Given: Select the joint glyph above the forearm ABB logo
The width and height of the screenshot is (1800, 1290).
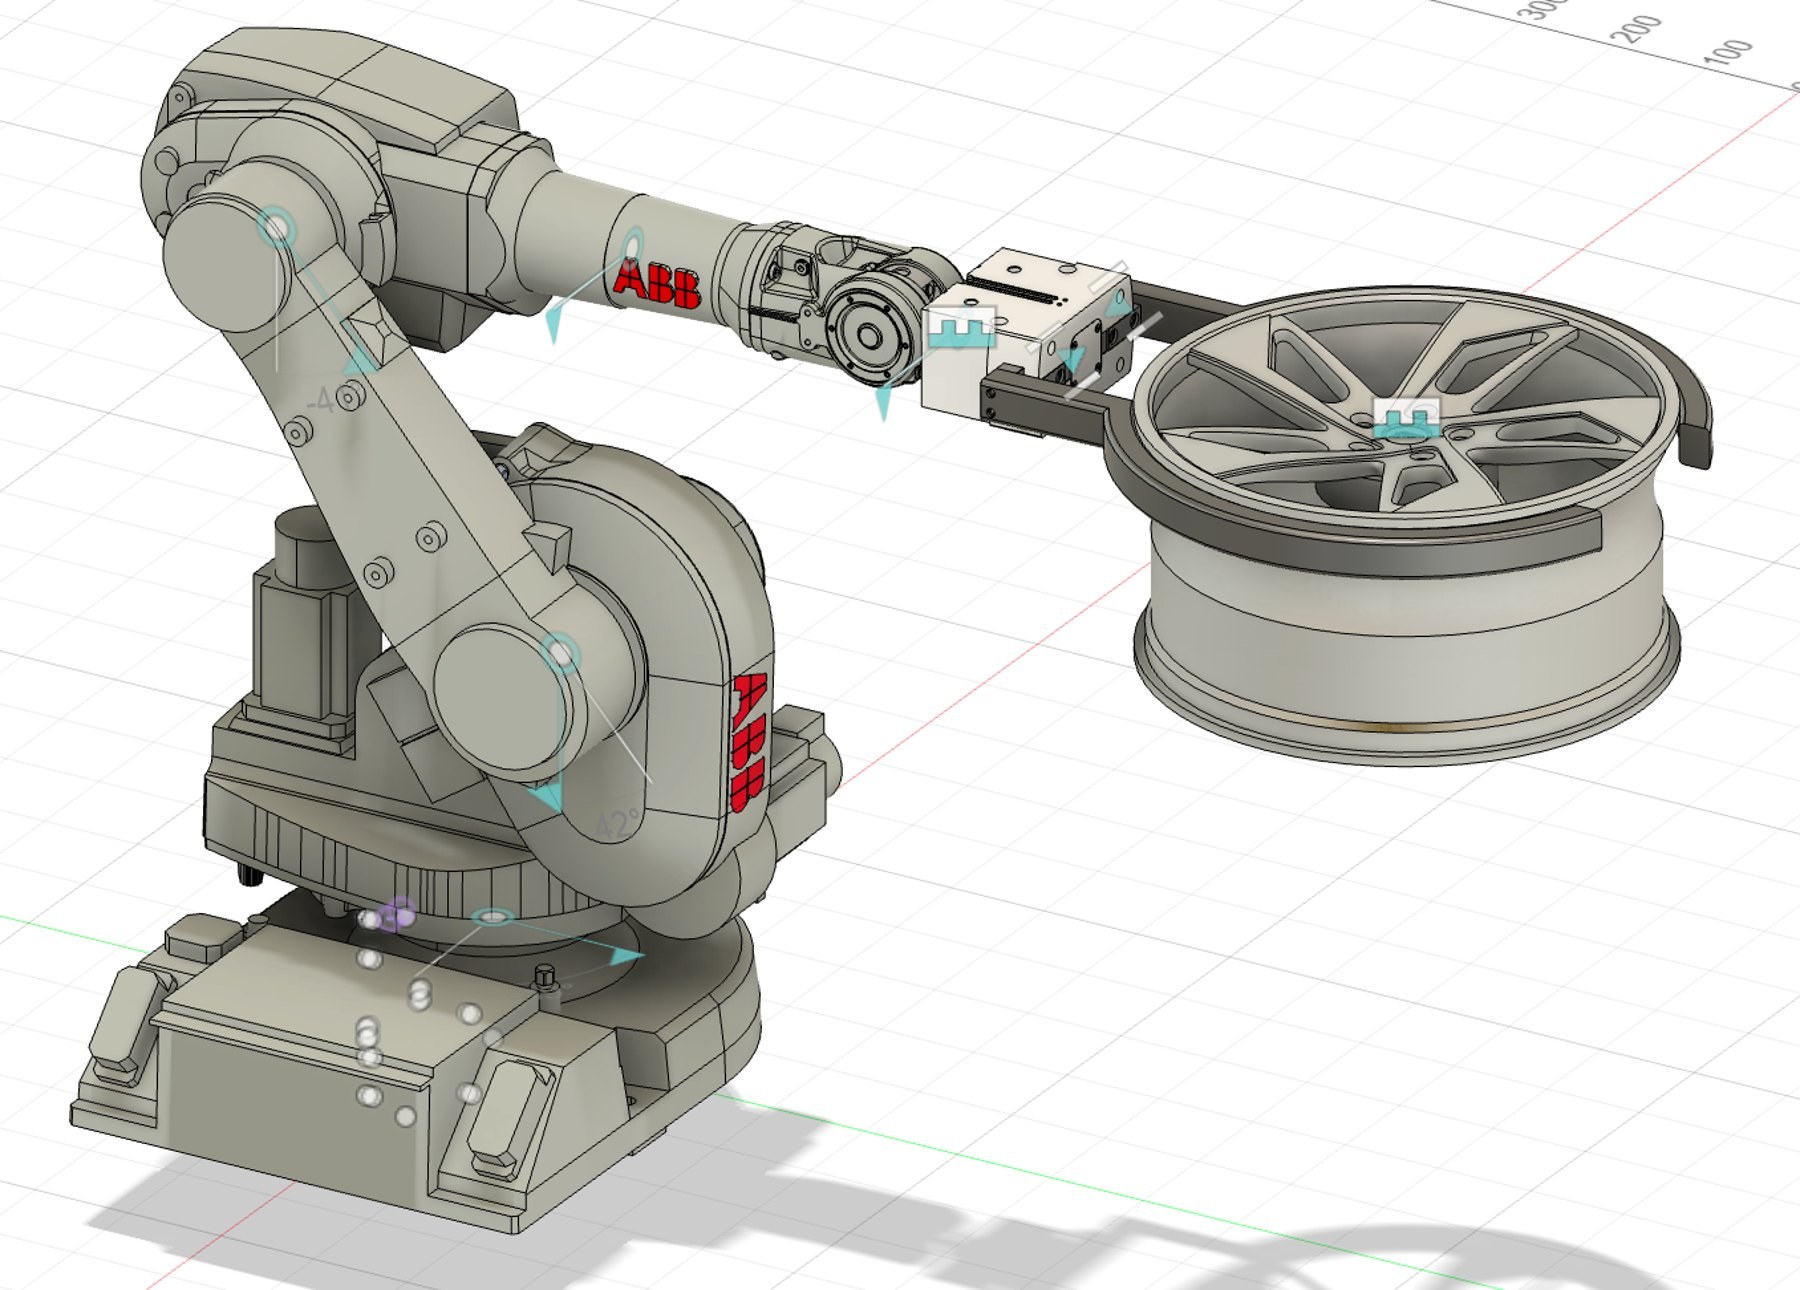Looking at the screenshot, I should 632,246.
